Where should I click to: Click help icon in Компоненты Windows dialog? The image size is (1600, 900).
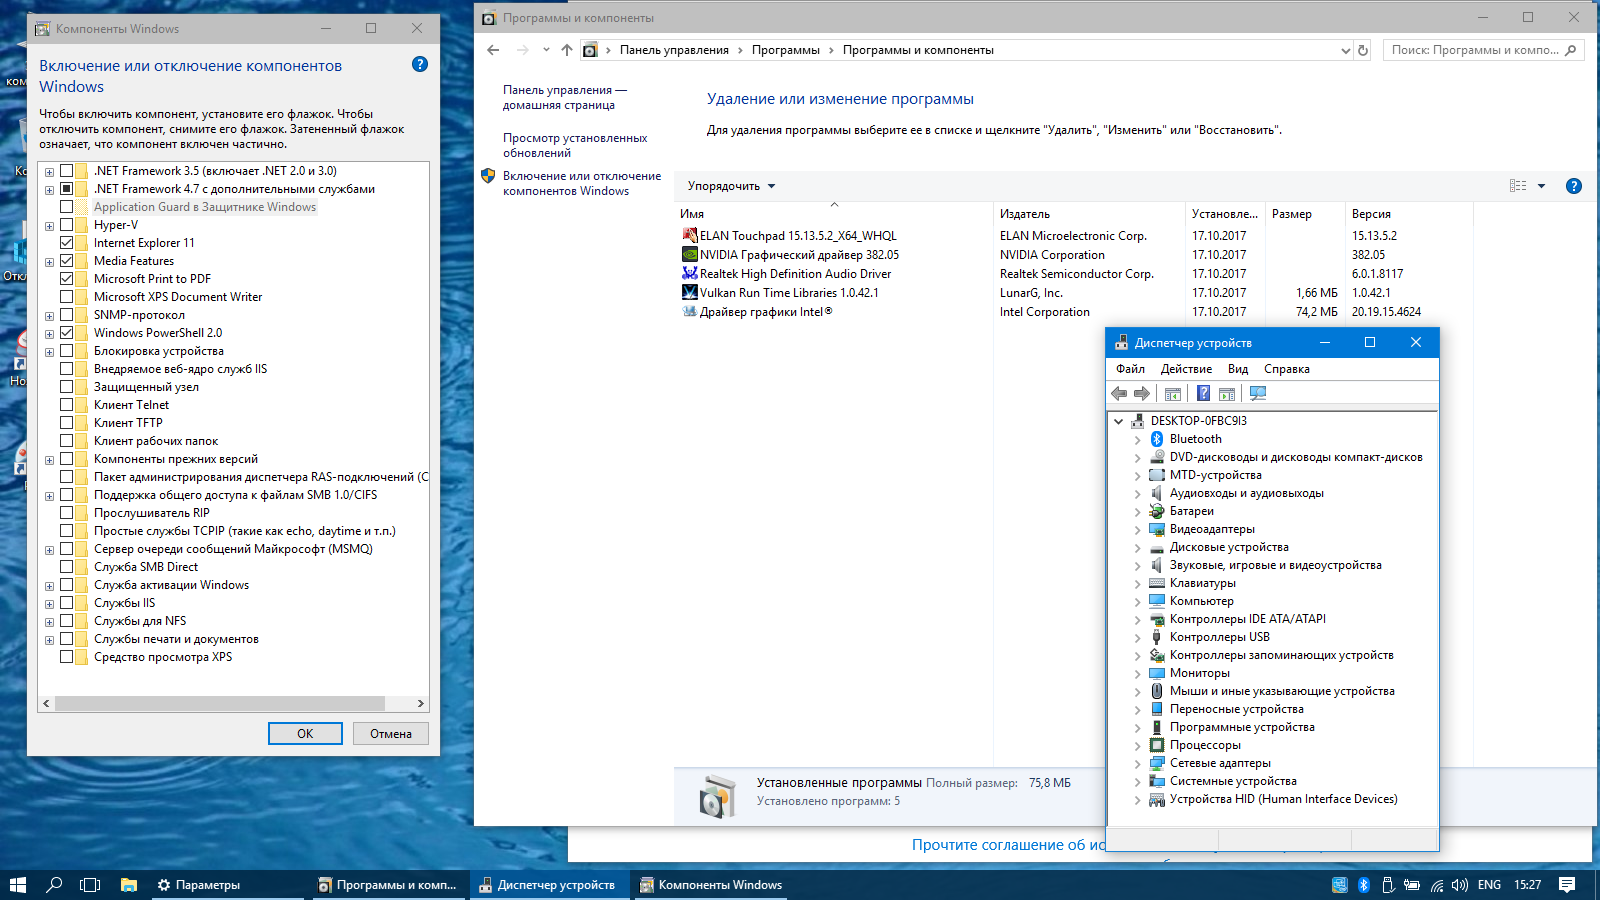pyautogui.click(x=420, y=64)
